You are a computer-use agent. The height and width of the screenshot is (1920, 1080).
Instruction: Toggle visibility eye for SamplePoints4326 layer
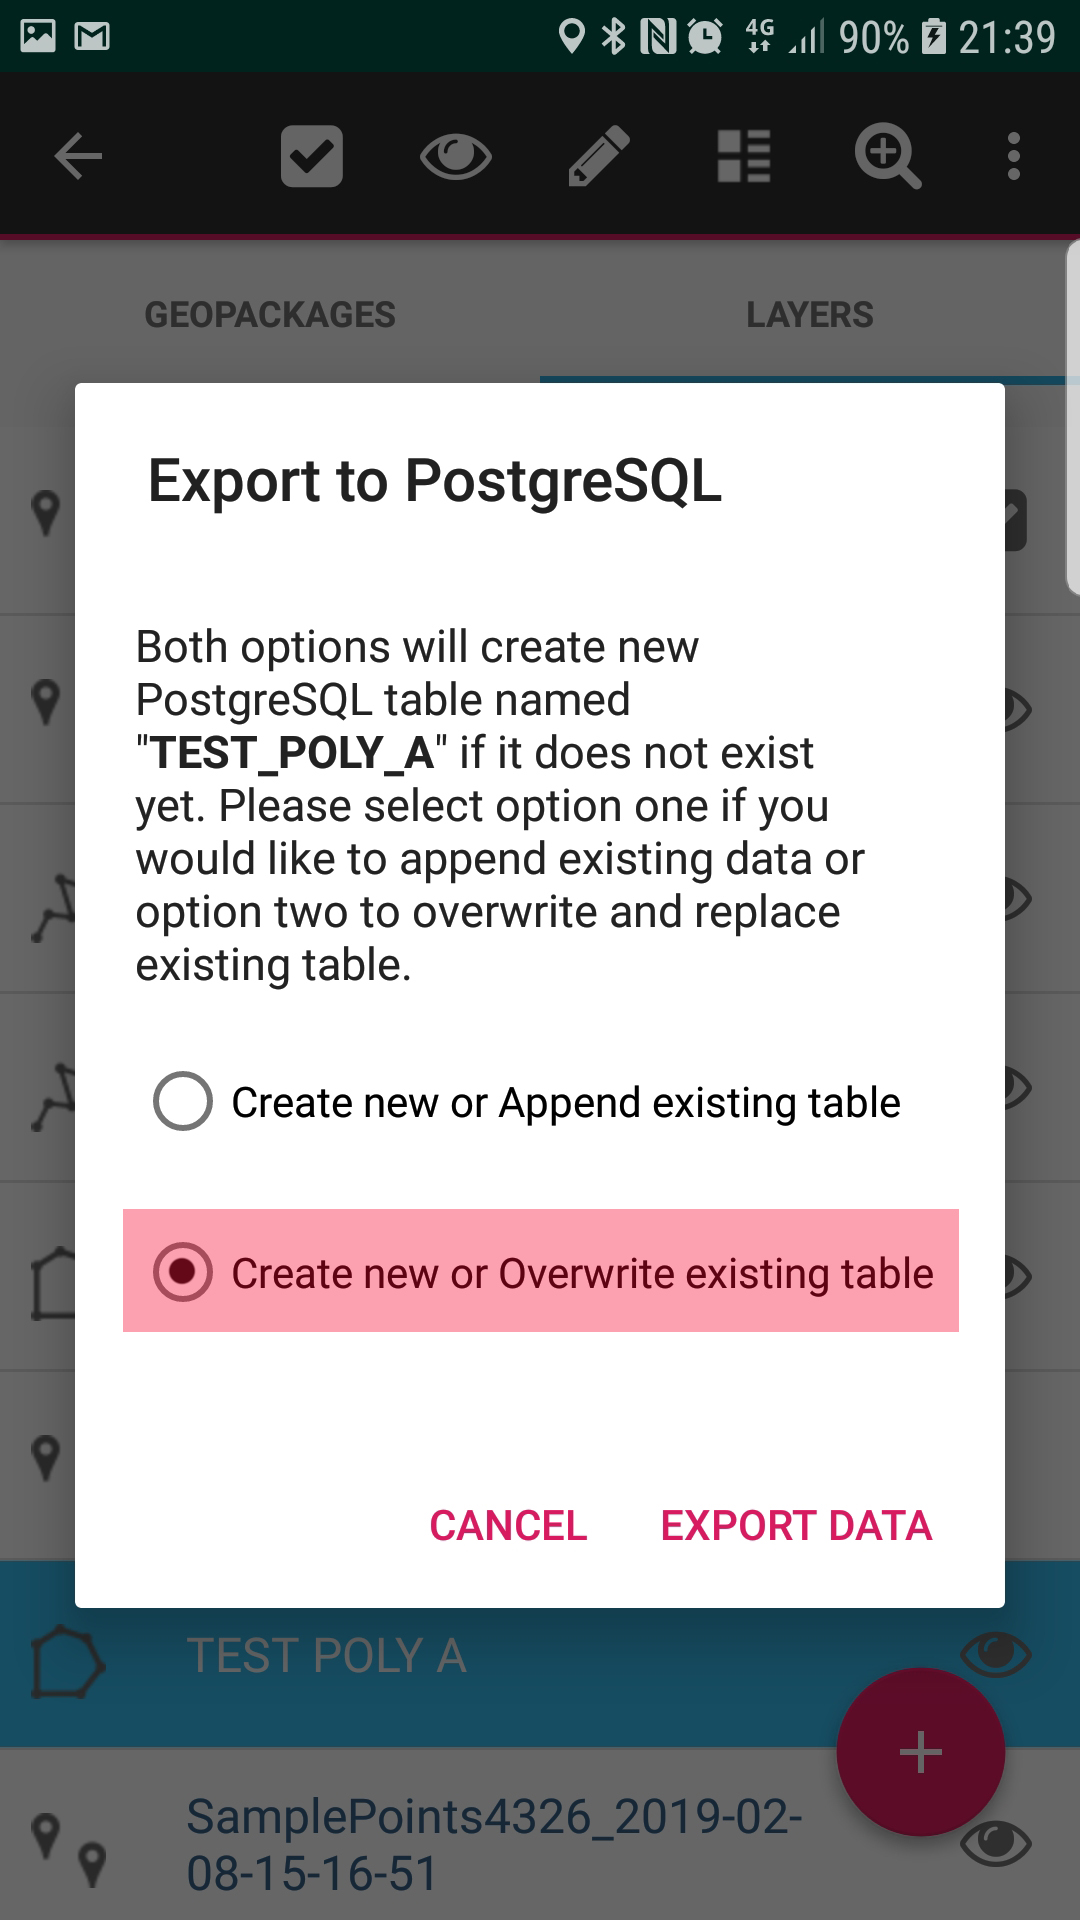995,1842
